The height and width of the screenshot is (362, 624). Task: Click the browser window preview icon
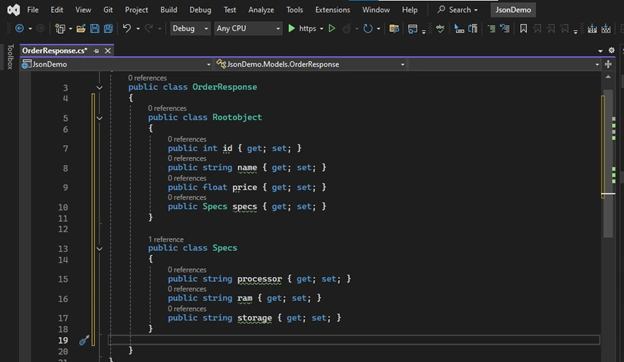click(413, 28)
